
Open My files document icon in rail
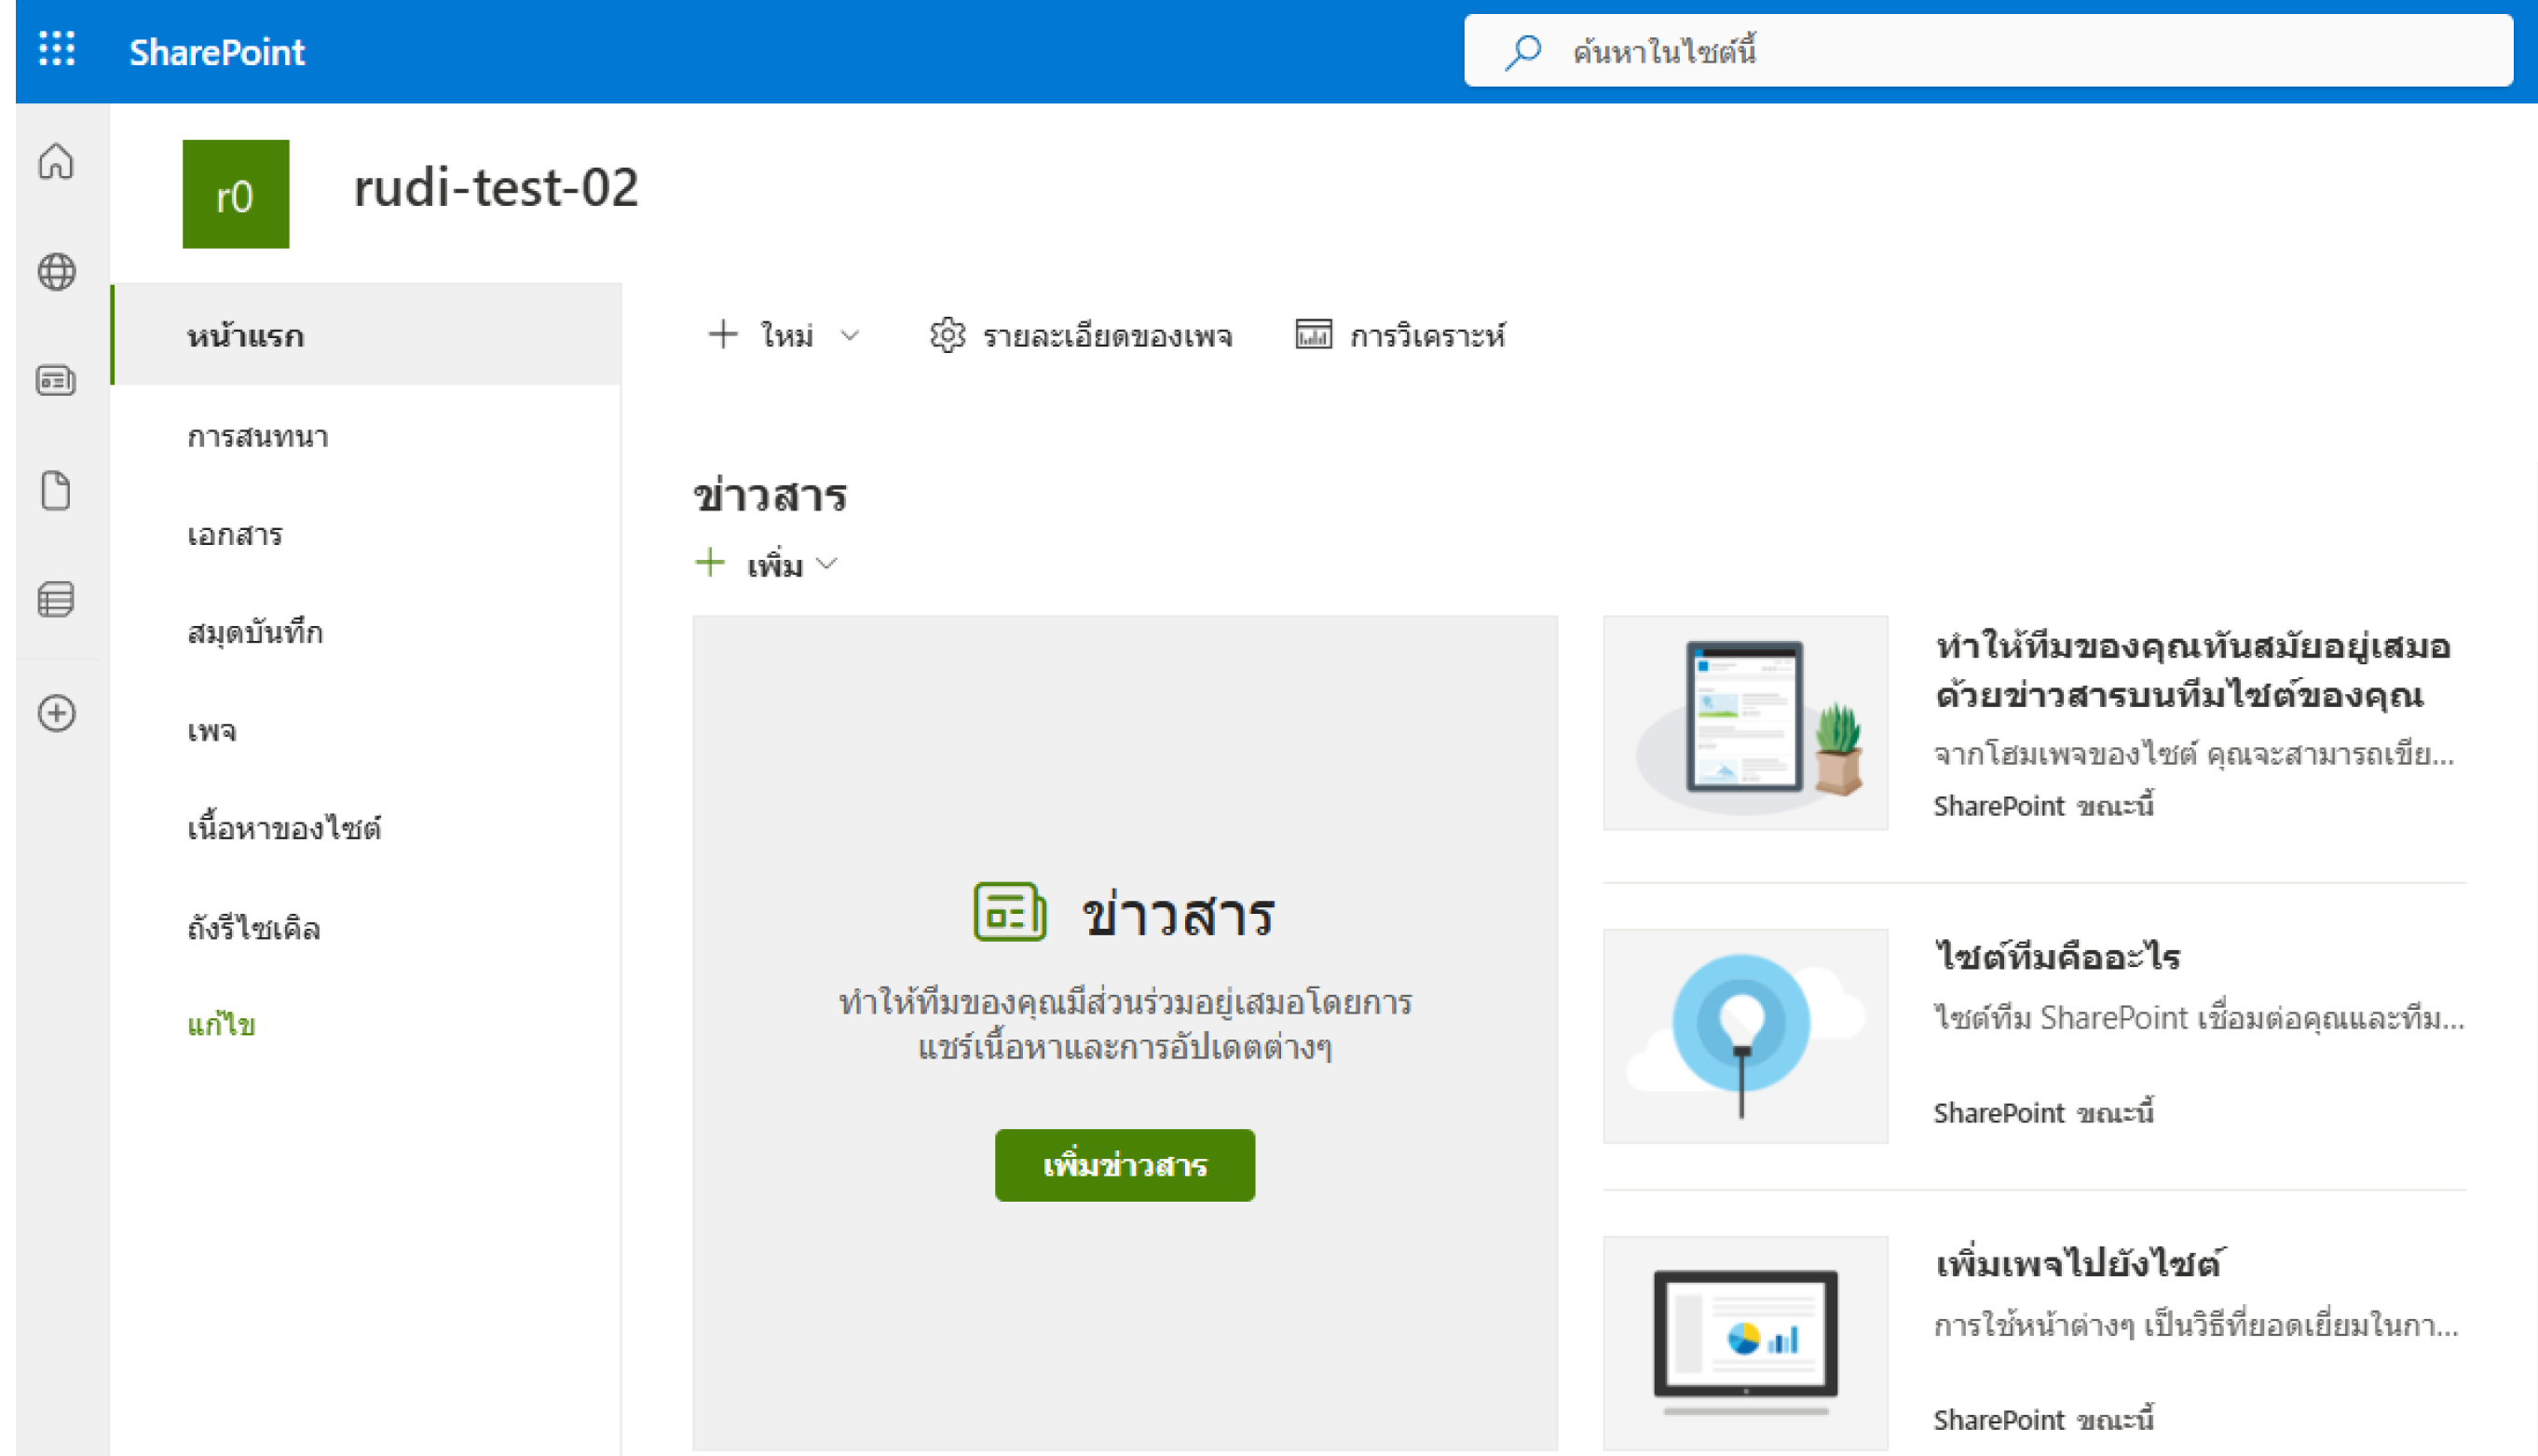pos(56,490)
